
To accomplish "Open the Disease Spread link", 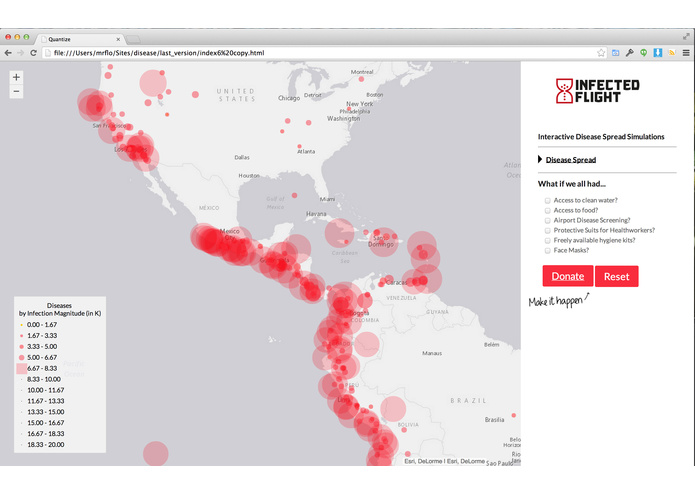I will click(x=570, y=160).
